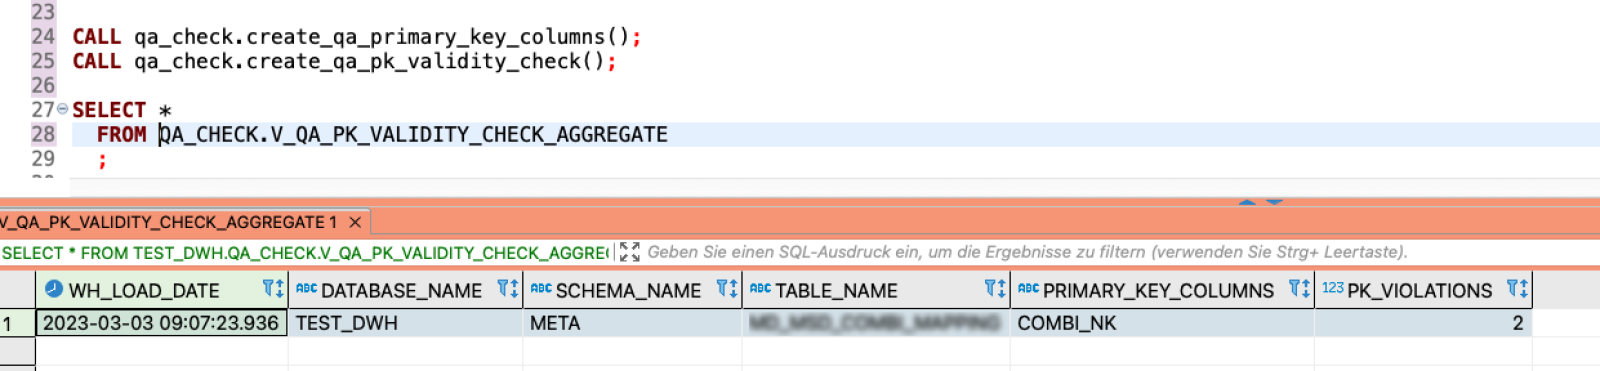Click the panel down arrow divider
Image resolution: width=1600 pixels, height=371 pixels.
tap(1274, 202)
